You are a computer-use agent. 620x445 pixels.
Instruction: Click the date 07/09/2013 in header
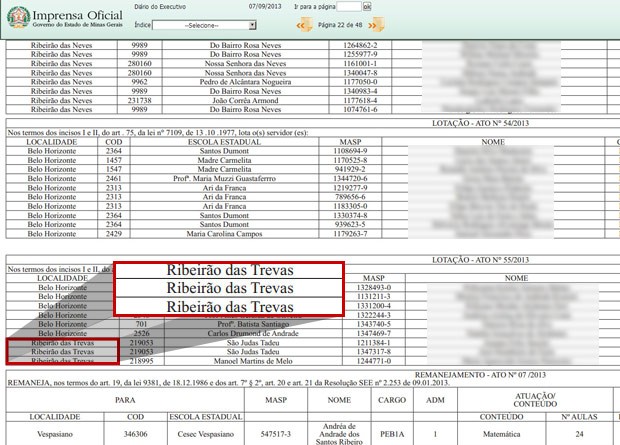(x=266, y=6)
